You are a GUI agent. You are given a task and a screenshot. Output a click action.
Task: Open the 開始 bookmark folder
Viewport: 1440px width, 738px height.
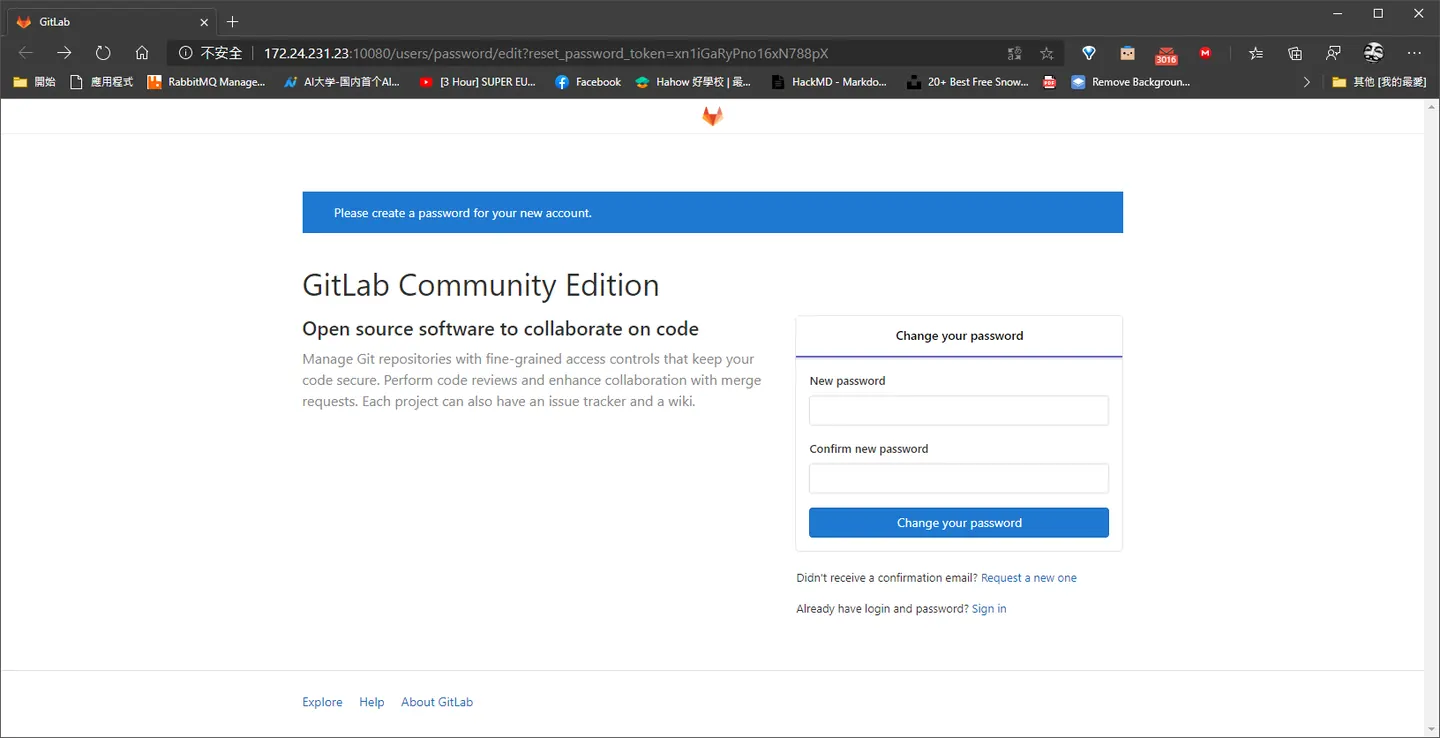pyautogui.click(x=34, y=82)
